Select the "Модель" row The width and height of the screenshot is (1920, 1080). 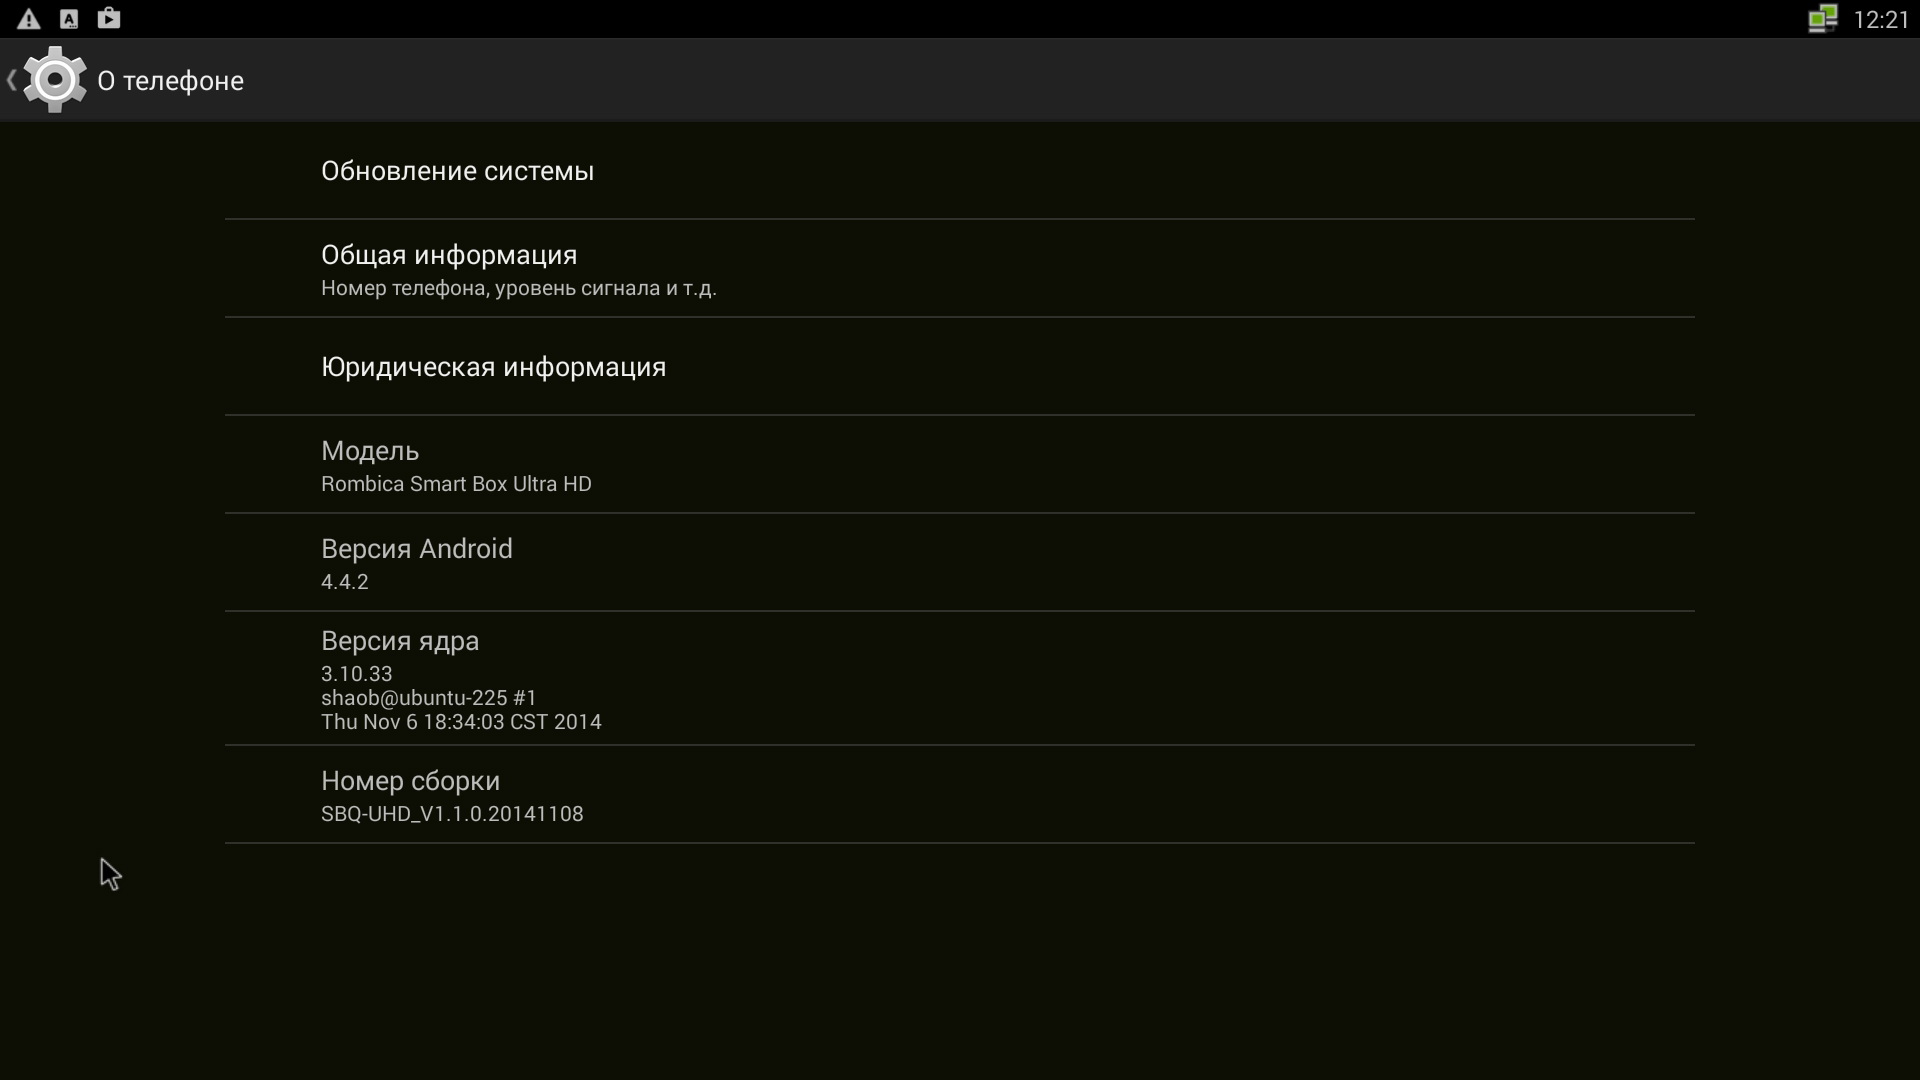tap(370, 451)
